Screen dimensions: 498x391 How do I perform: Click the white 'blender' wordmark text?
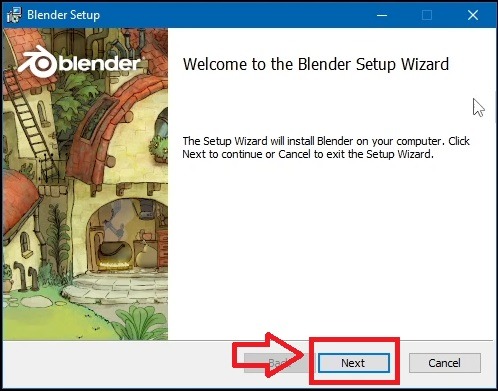tap(100, 63)
